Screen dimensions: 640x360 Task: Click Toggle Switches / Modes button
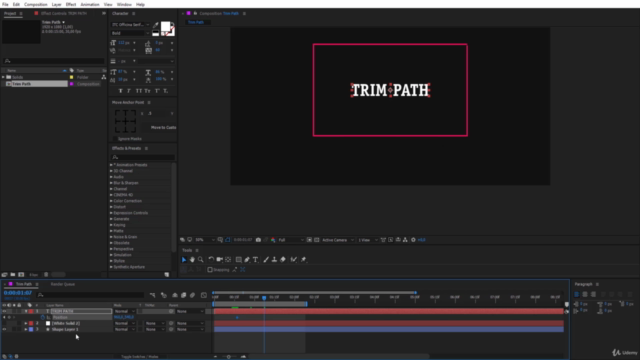(x=140, y=357)
